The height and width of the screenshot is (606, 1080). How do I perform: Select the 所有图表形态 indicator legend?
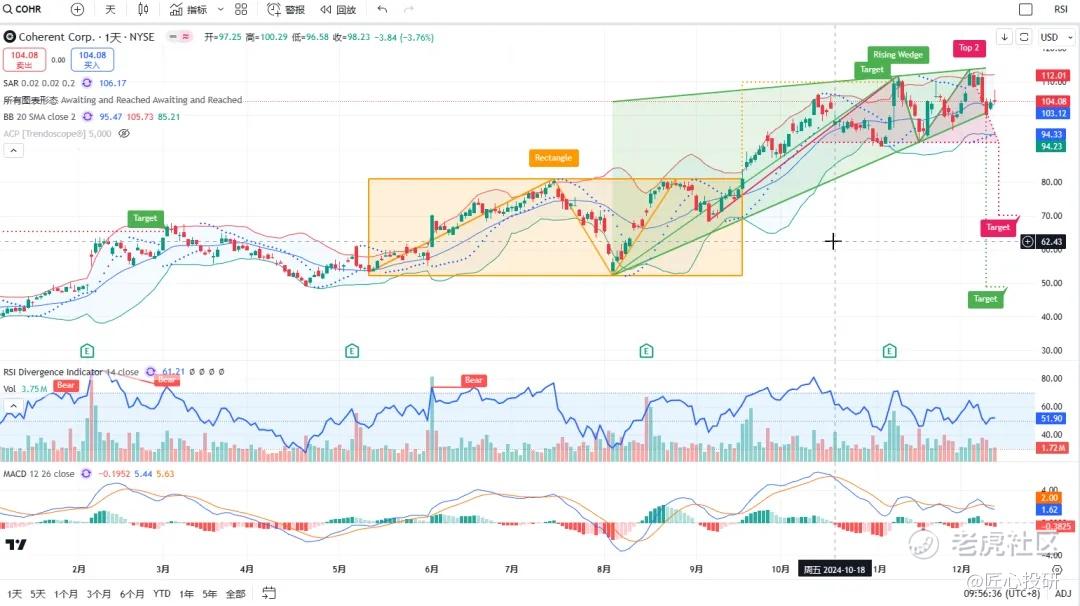pos(123,100)
